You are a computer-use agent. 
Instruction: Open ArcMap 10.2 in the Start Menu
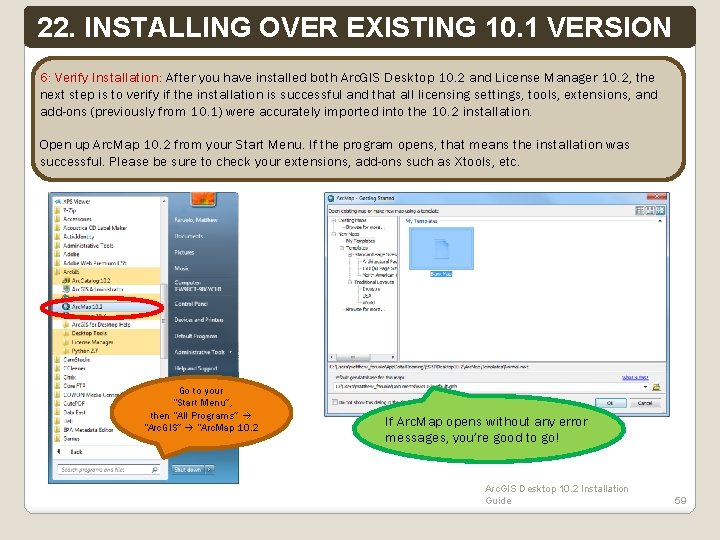click(x=87, y=306)
